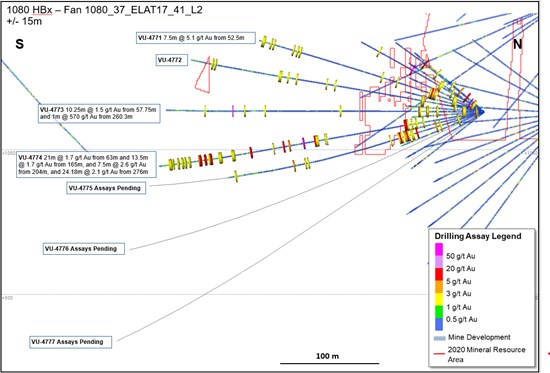The width and height of the screenshot is (550, 373).
Task: Click the magenta 50 g/t Au legend swatch
Action: 439,249
